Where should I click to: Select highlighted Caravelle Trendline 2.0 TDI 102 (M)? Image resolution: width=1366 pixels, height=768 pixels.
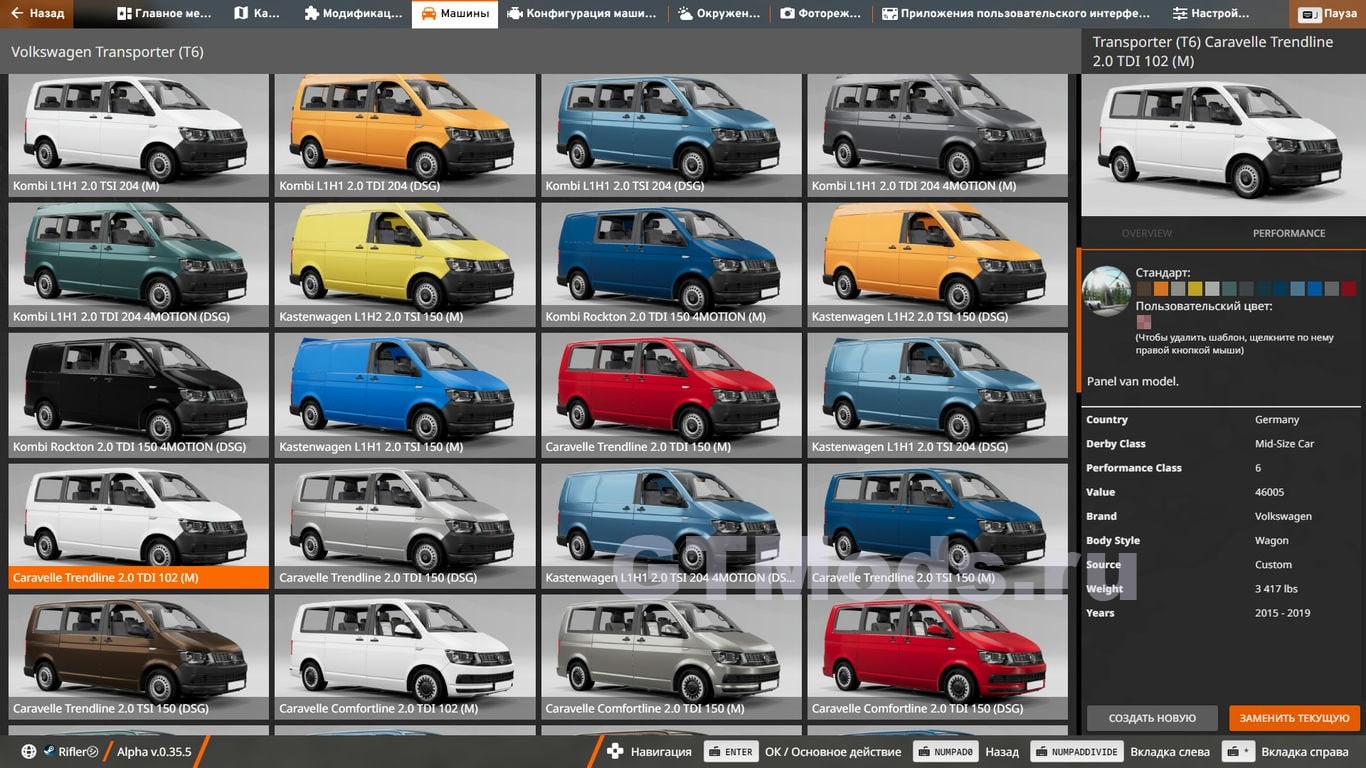(x=139, y=526)
